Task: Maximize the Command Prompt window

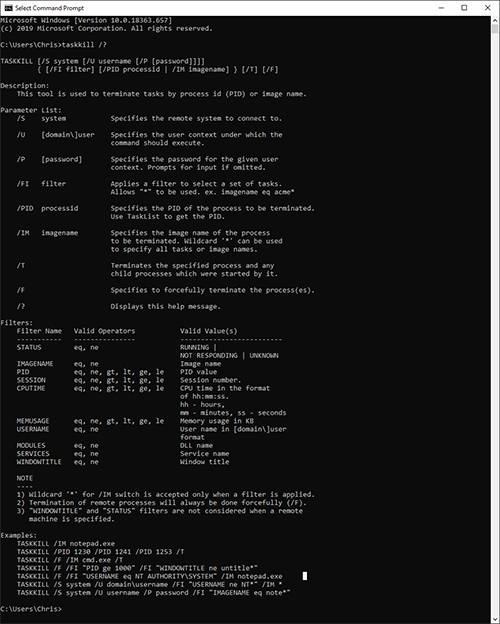Action: [x=464, y=8]
